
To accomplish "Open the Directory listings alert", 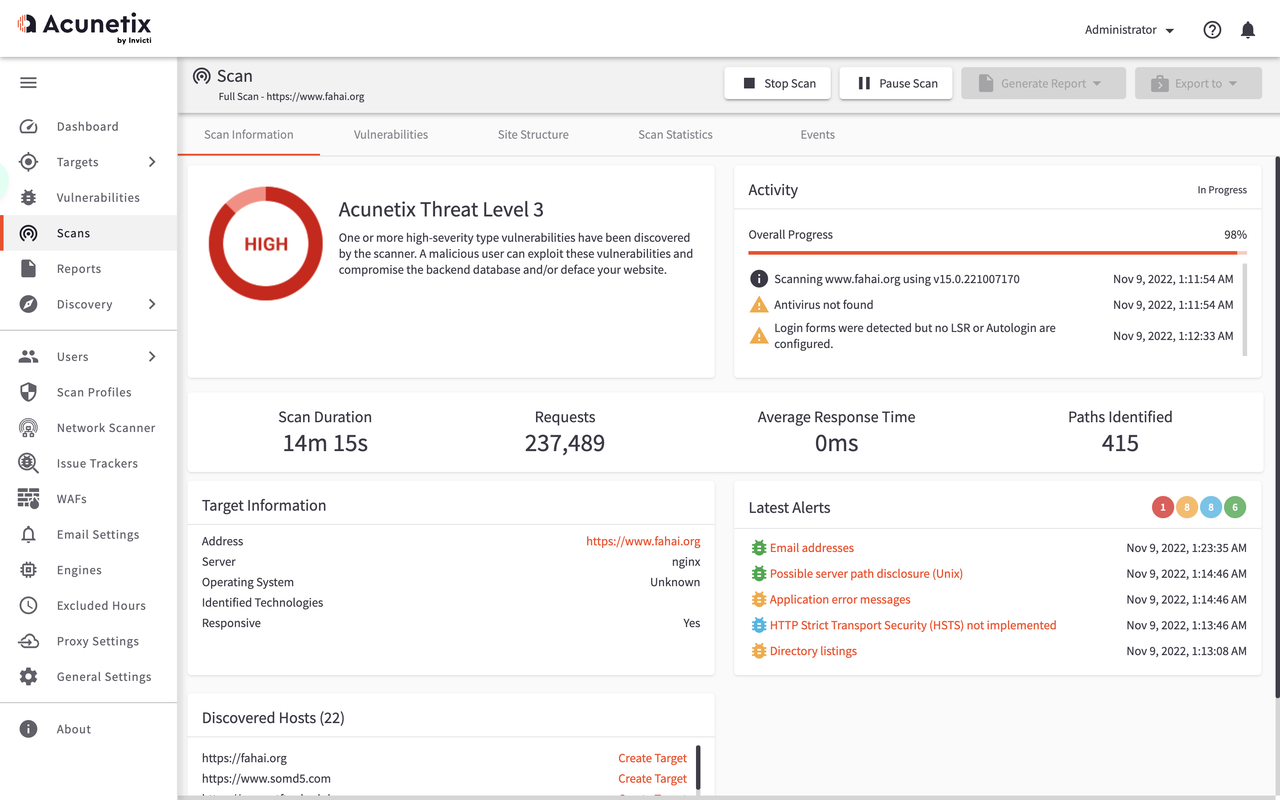I will pyautogui.click(x=813, y=651).
